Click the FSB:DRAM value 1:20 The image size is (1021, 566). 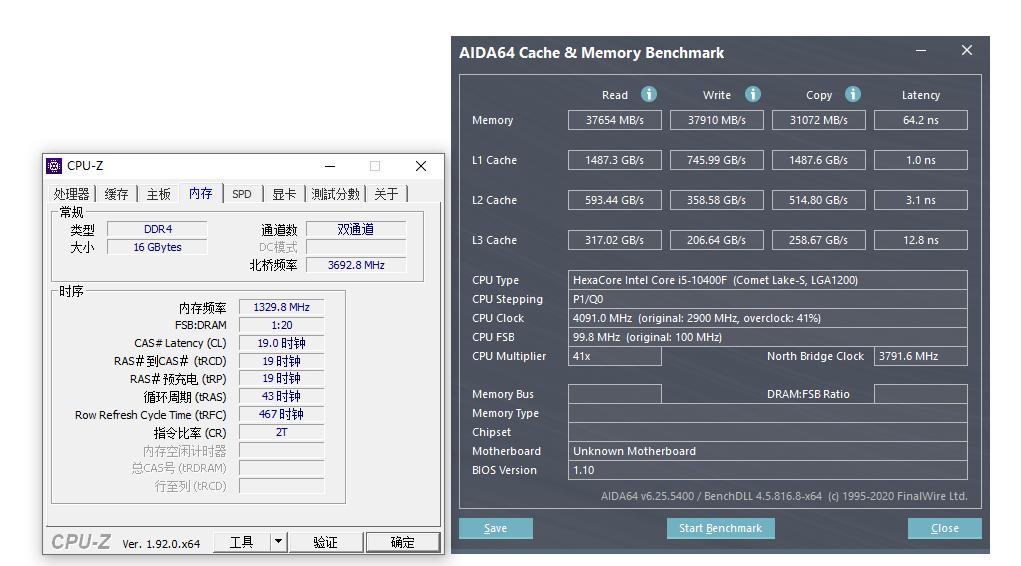(x=281, y=325)
